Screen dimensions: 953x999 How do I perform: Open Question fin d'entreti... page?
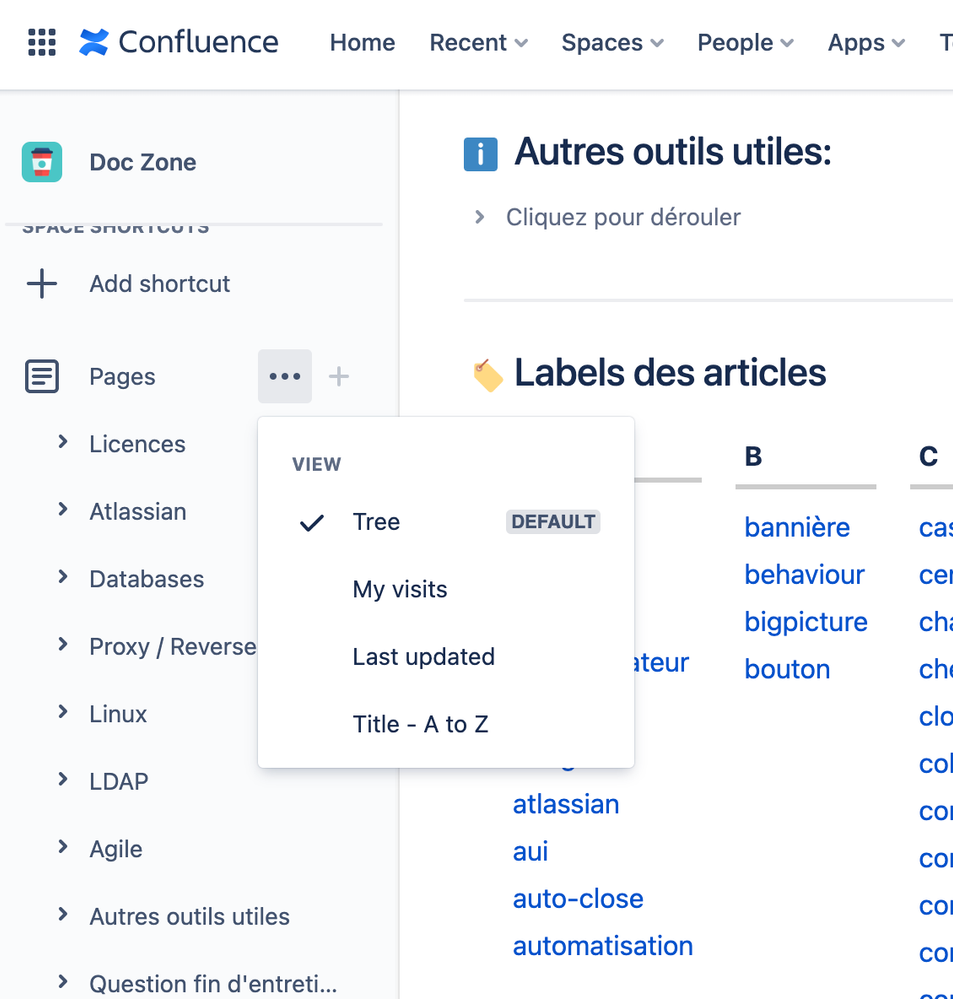tap(213, 984)
